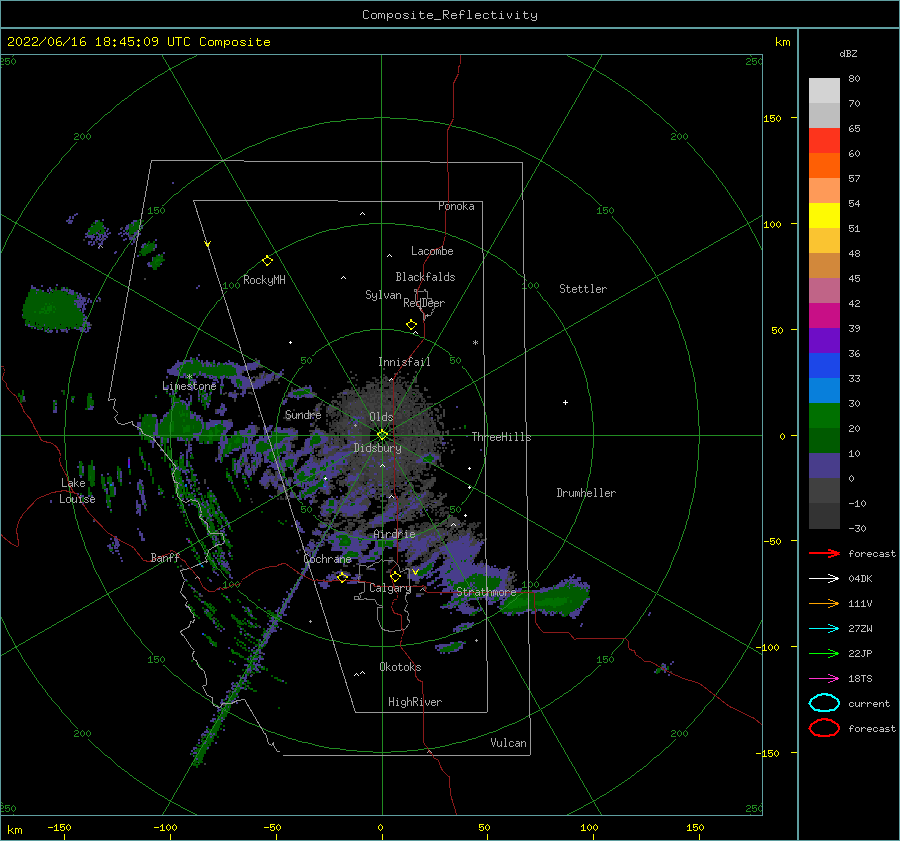Click the Vulcan town label

(x=509, y=743)
